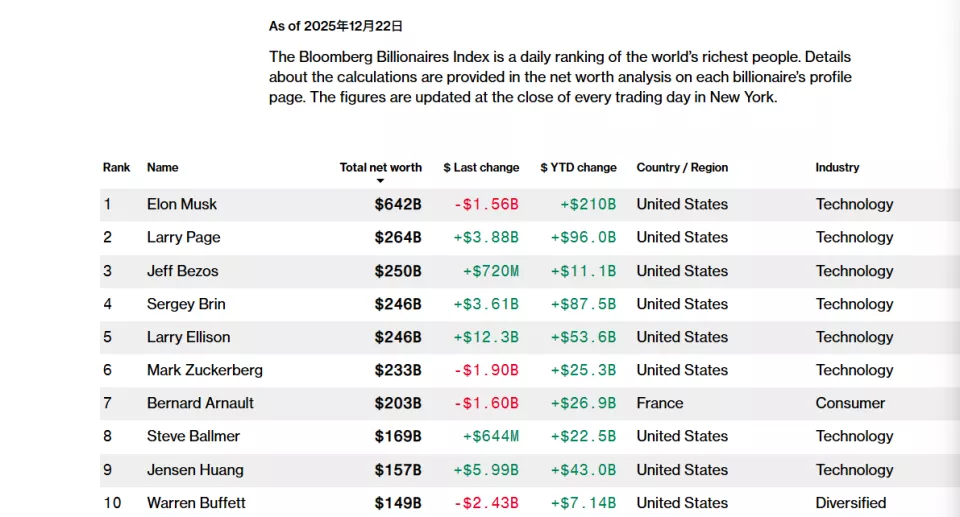The image size is (960, 517).
Task: Select Jeff Bezos in the ranking
Action: [182, 271]
